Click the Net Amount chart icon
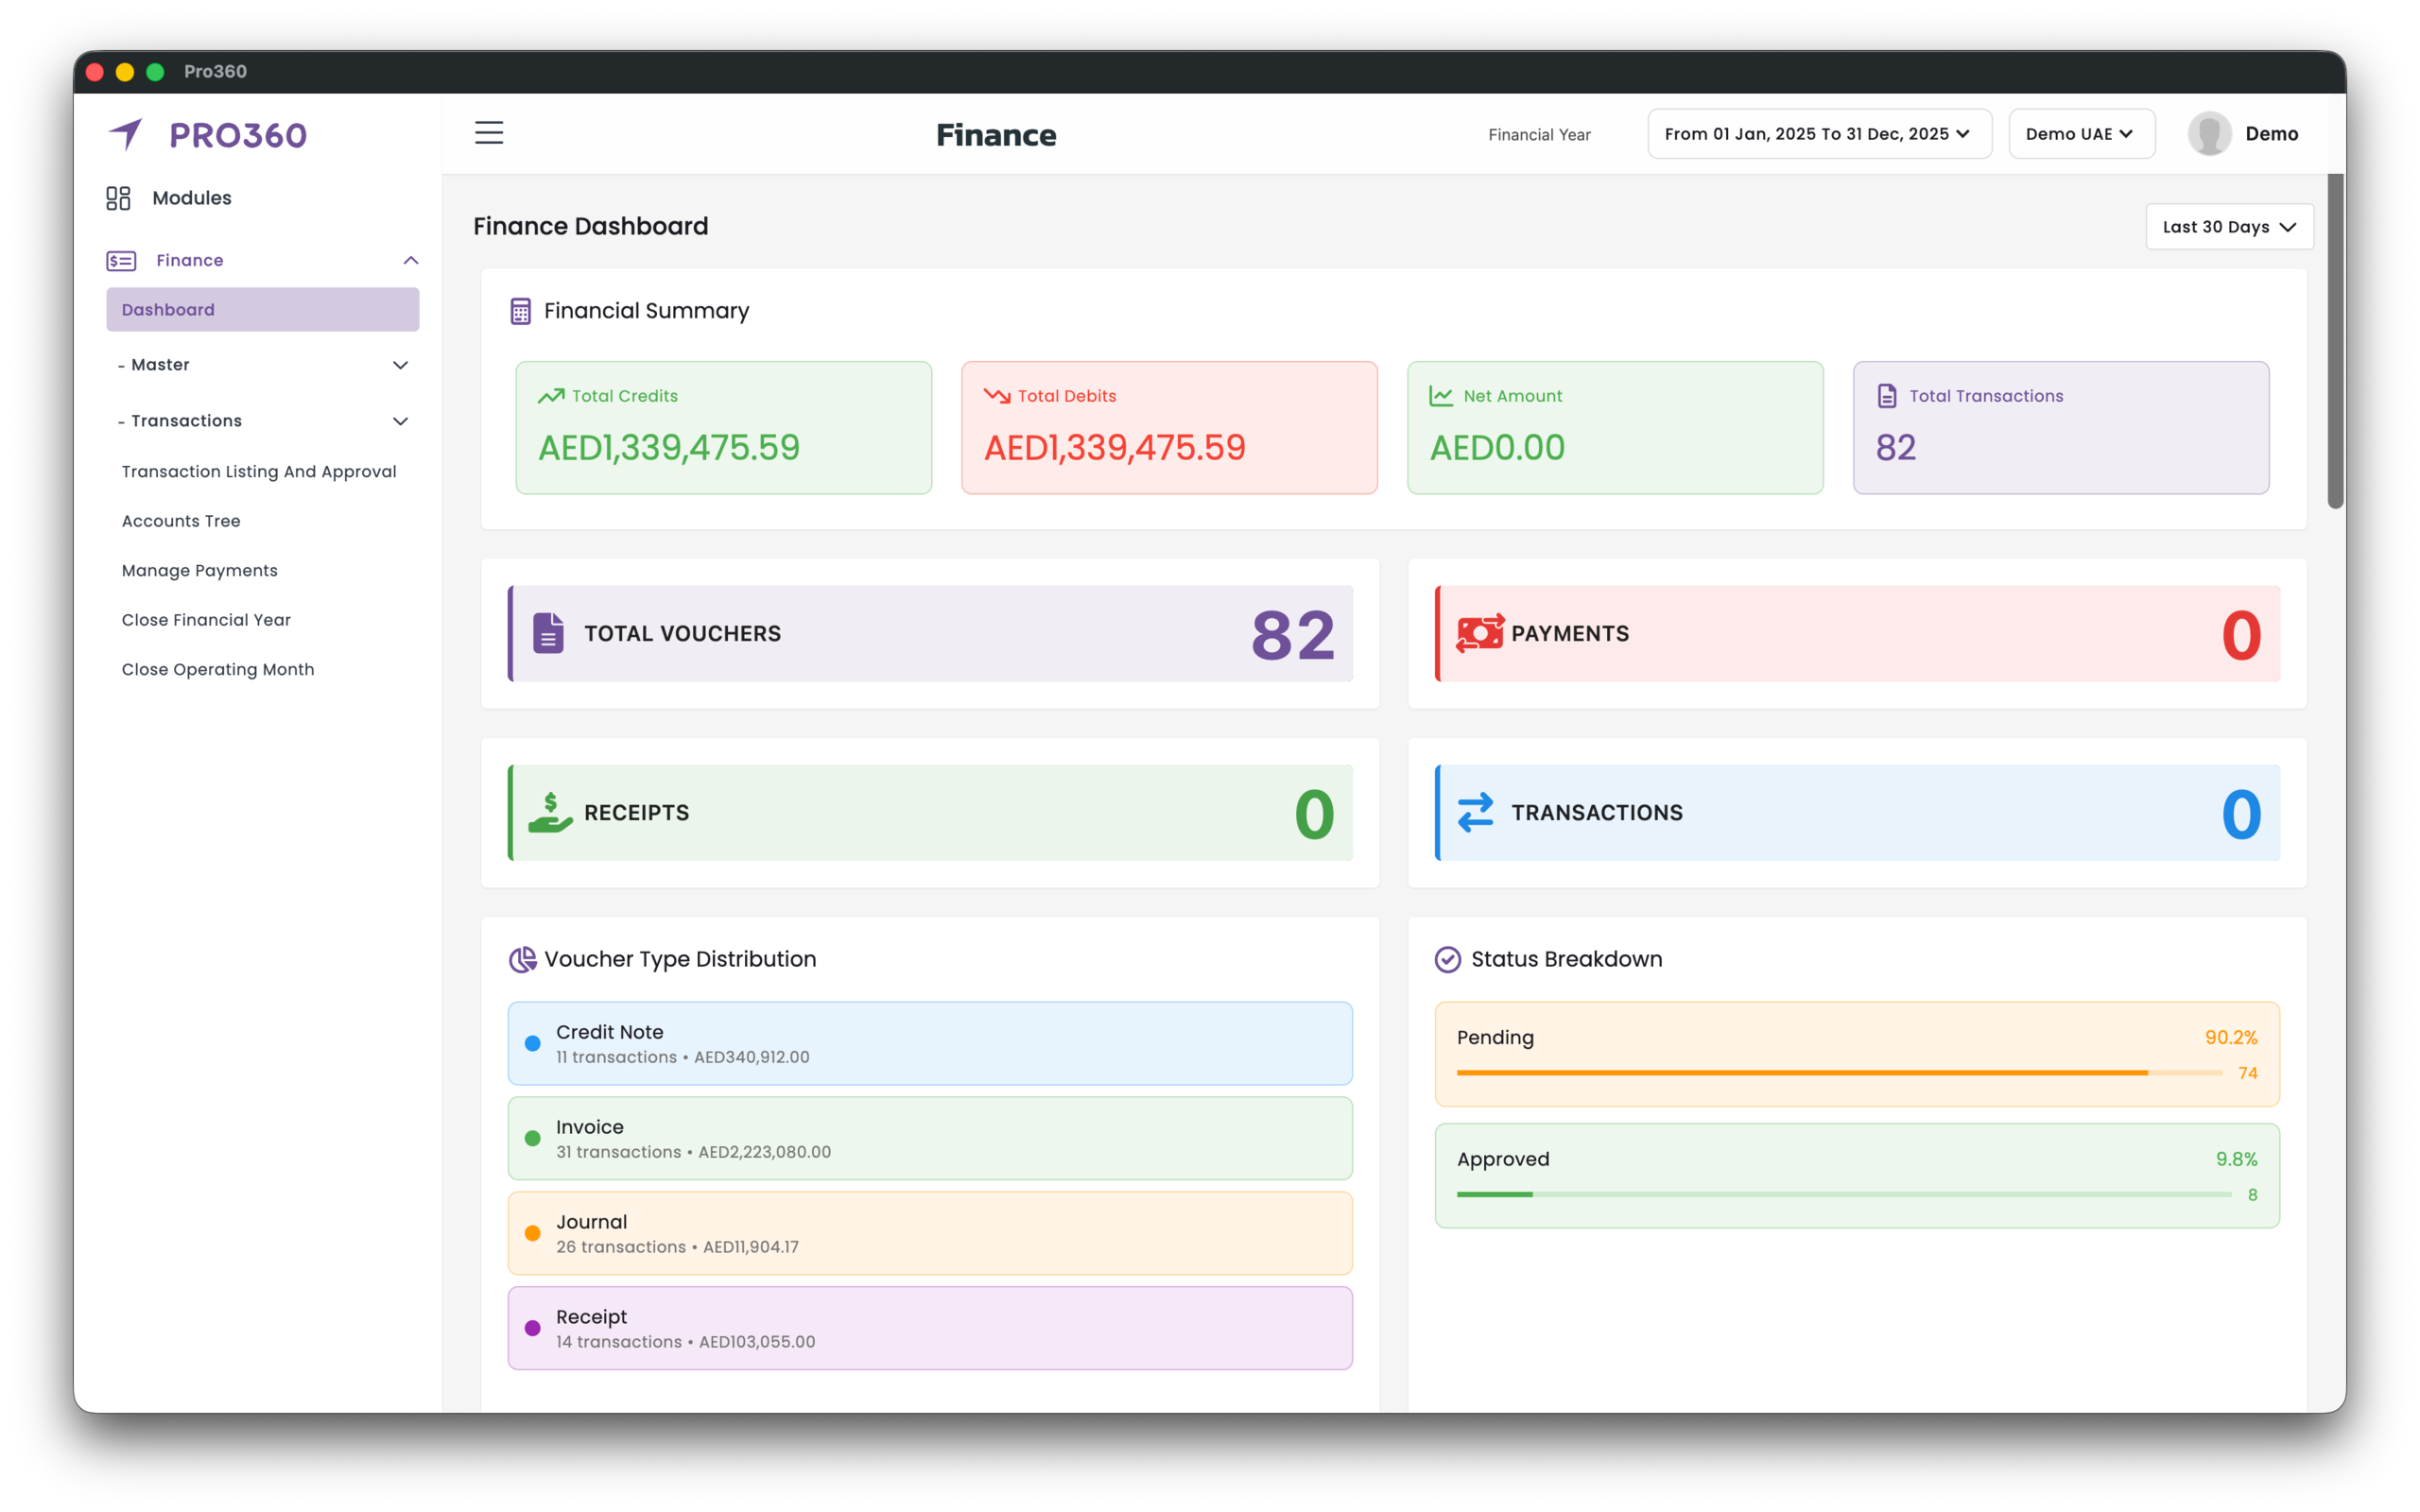The image size is (2420, 1512). (1441, 396)
